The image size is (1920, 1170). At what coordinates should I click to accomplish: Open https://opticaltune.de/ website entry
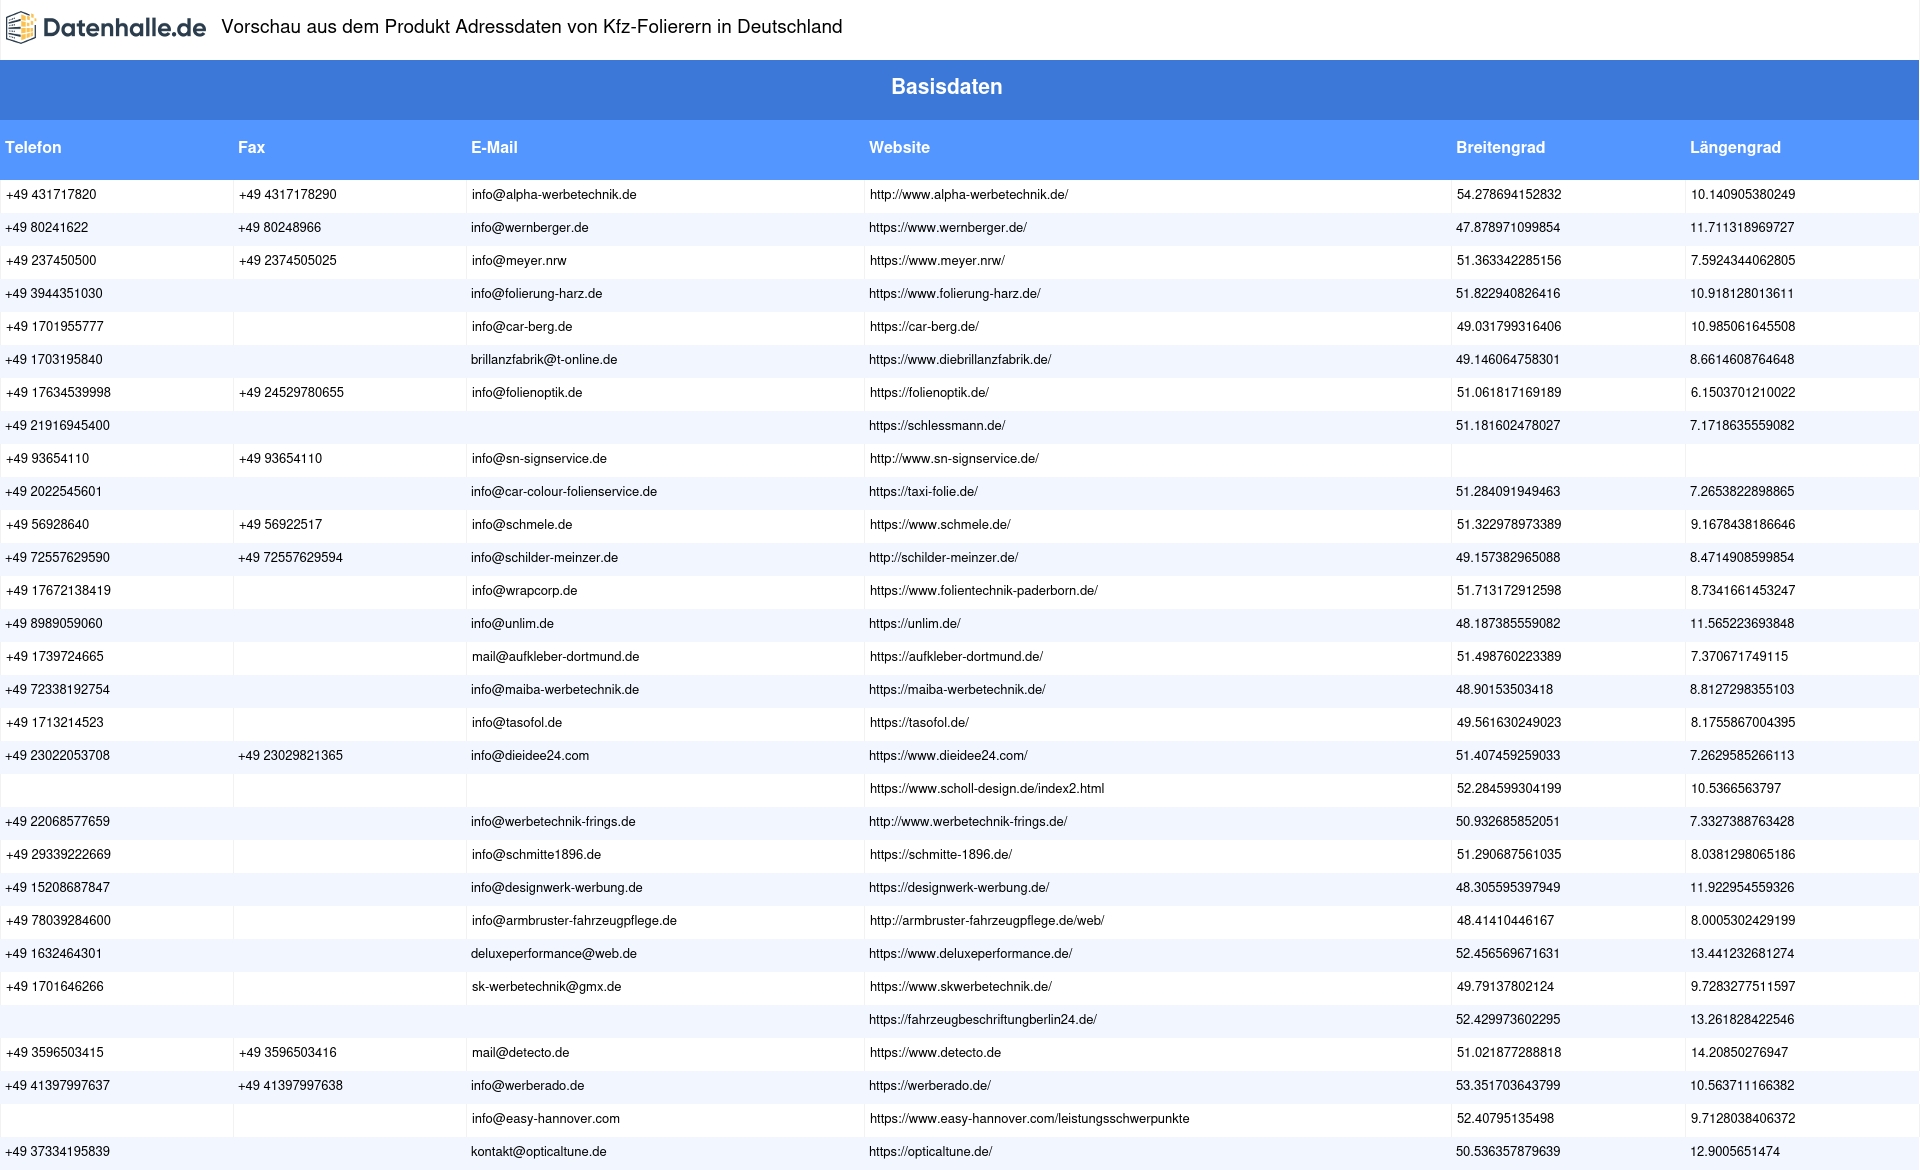pos(930,1152)
